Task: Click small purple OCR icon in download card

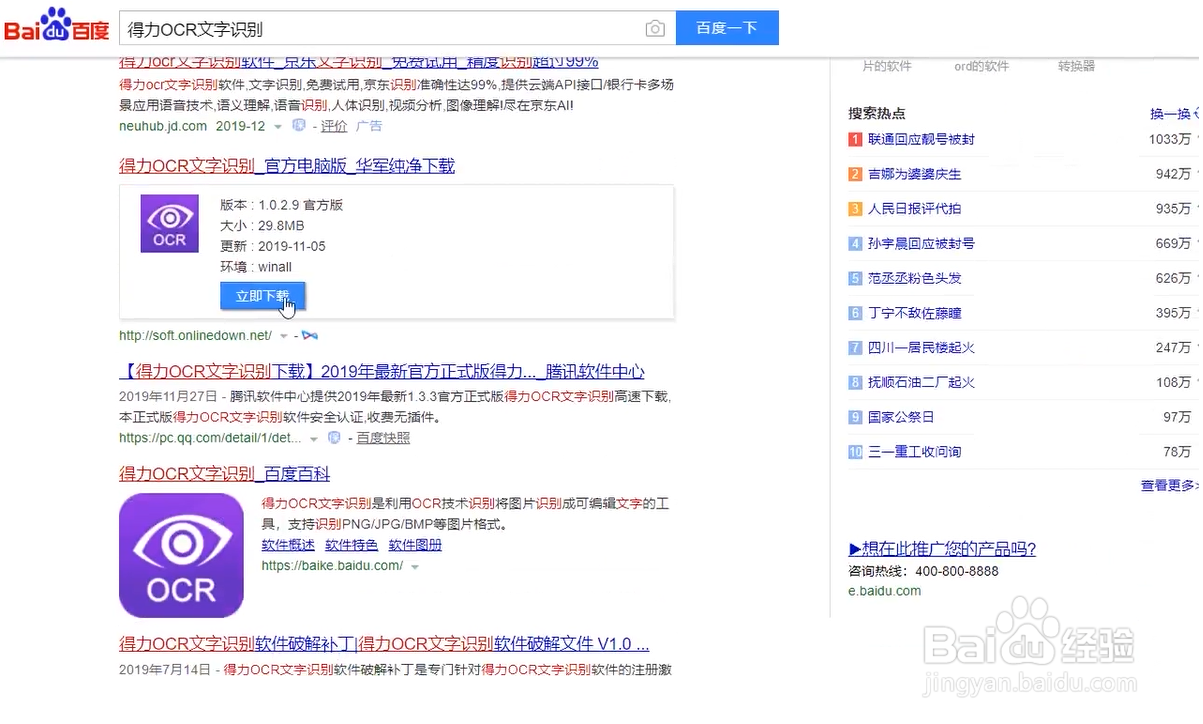Action: (x=170, y=223)
